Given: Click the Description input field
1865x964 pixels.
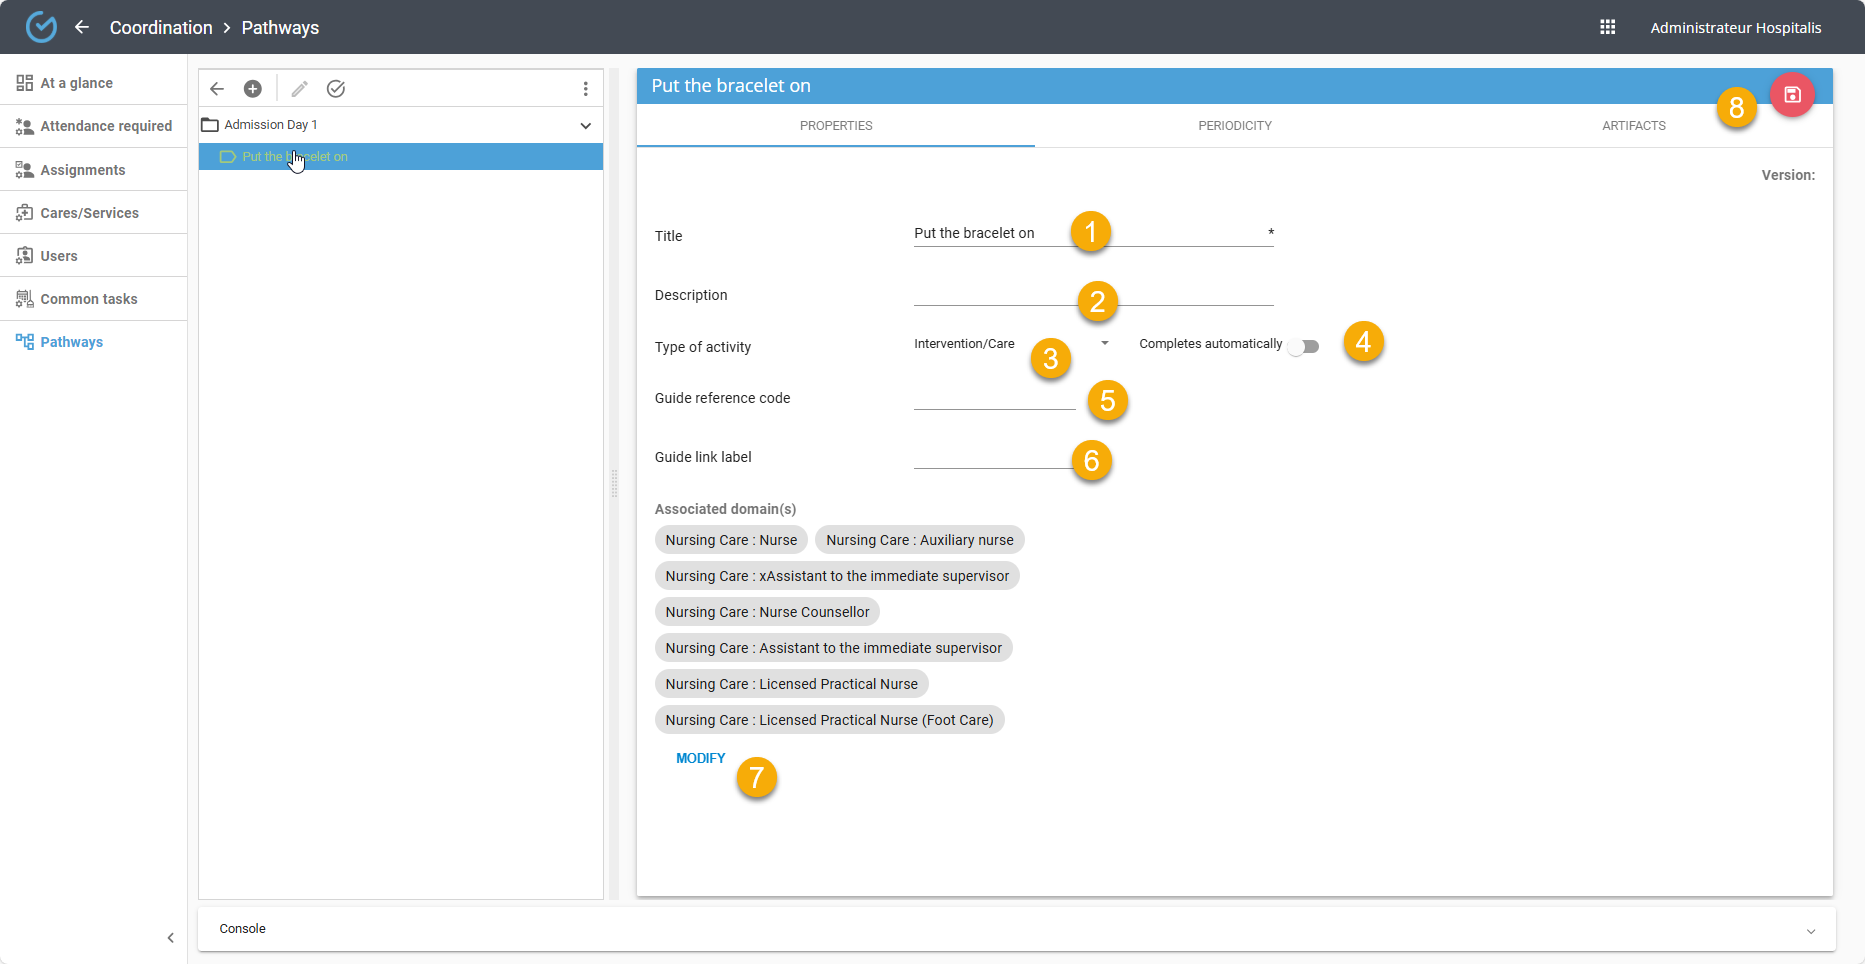Looking at the screenshot, I should [x=992, y=293].
